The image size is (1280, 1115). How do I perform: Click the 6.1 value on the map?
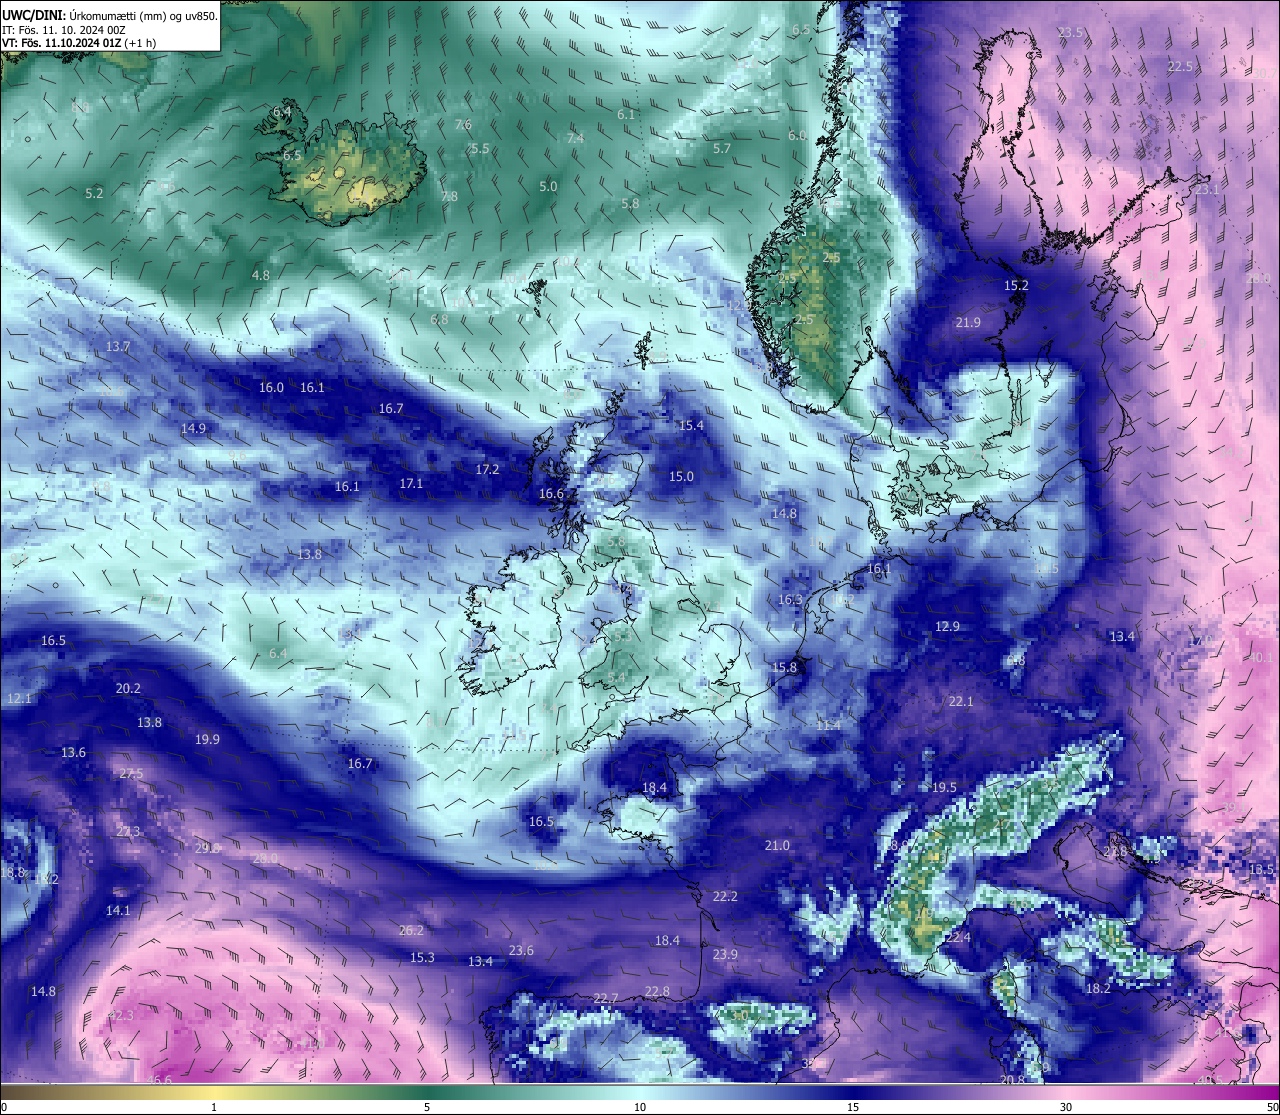[x=626, y=114]
